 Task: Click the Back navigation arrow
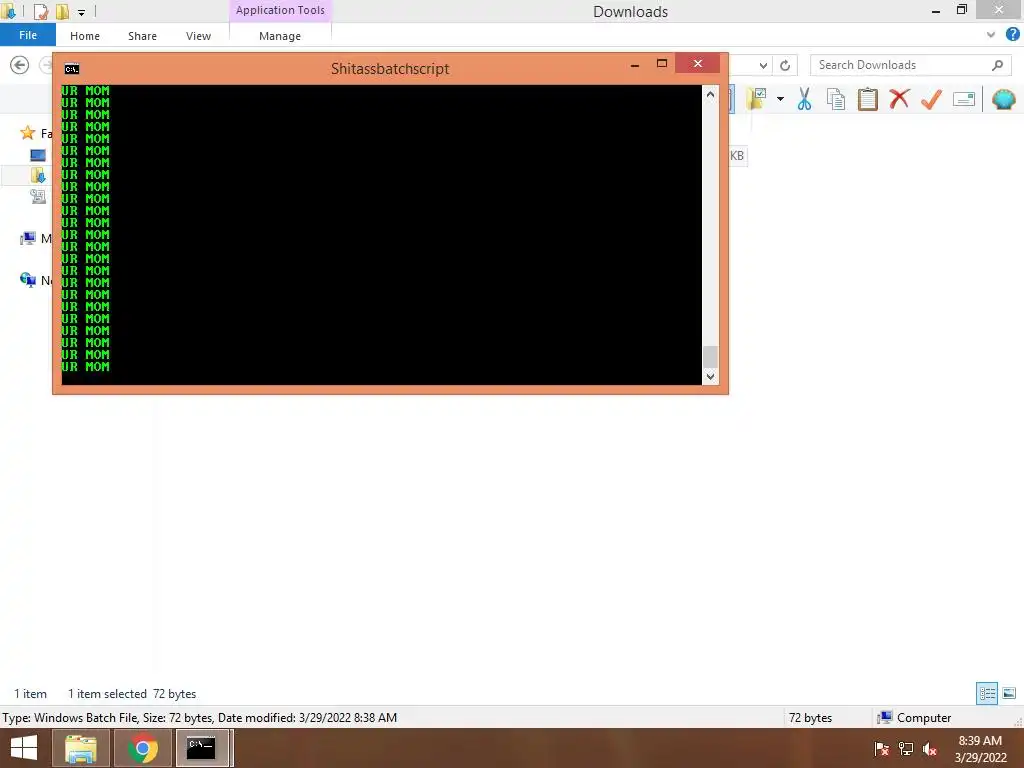[x=20, y=65]
